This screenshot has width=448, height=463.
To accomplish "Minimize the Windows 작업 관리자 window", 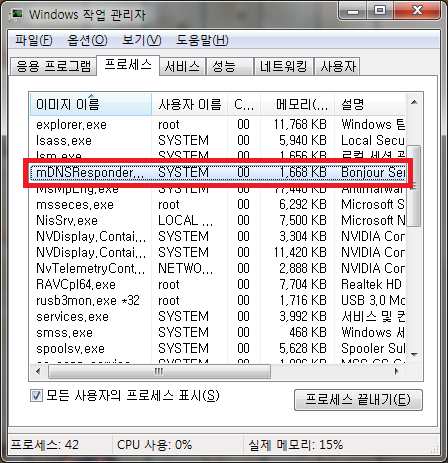I will 353,11.
